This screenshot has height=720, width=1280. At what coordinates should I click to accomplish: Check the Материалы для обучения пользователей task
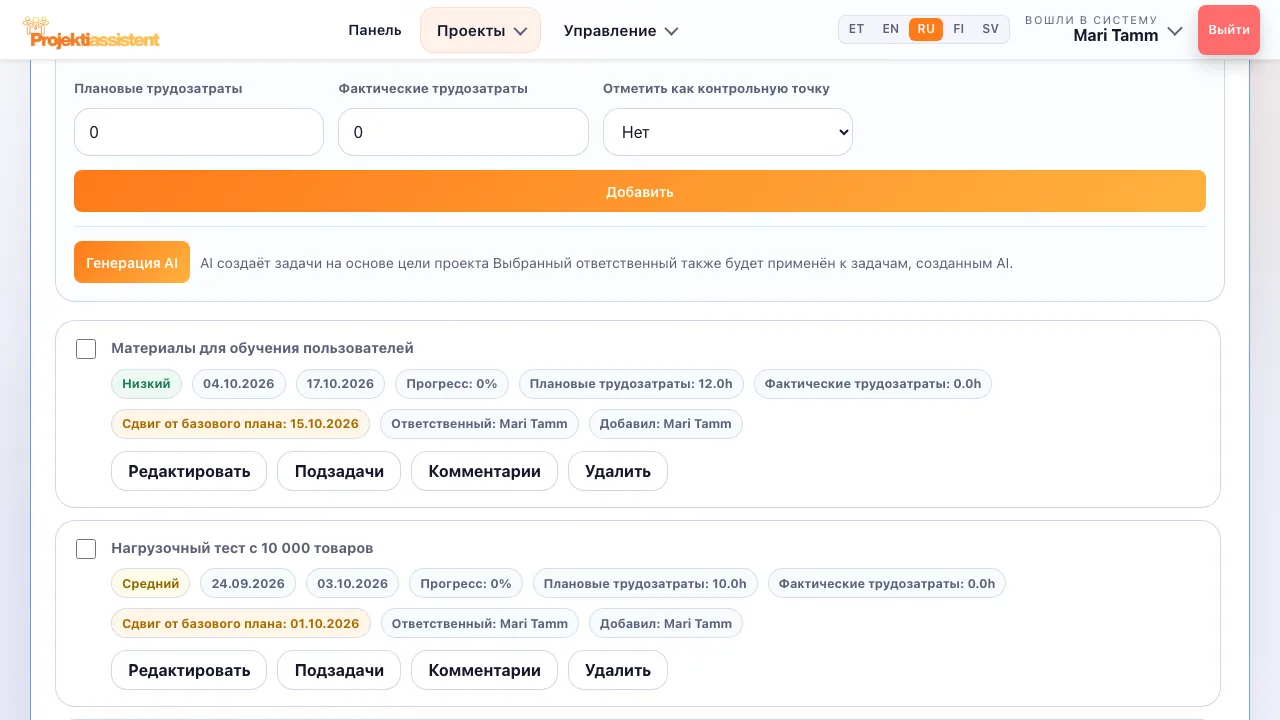(x=86, y=349)
